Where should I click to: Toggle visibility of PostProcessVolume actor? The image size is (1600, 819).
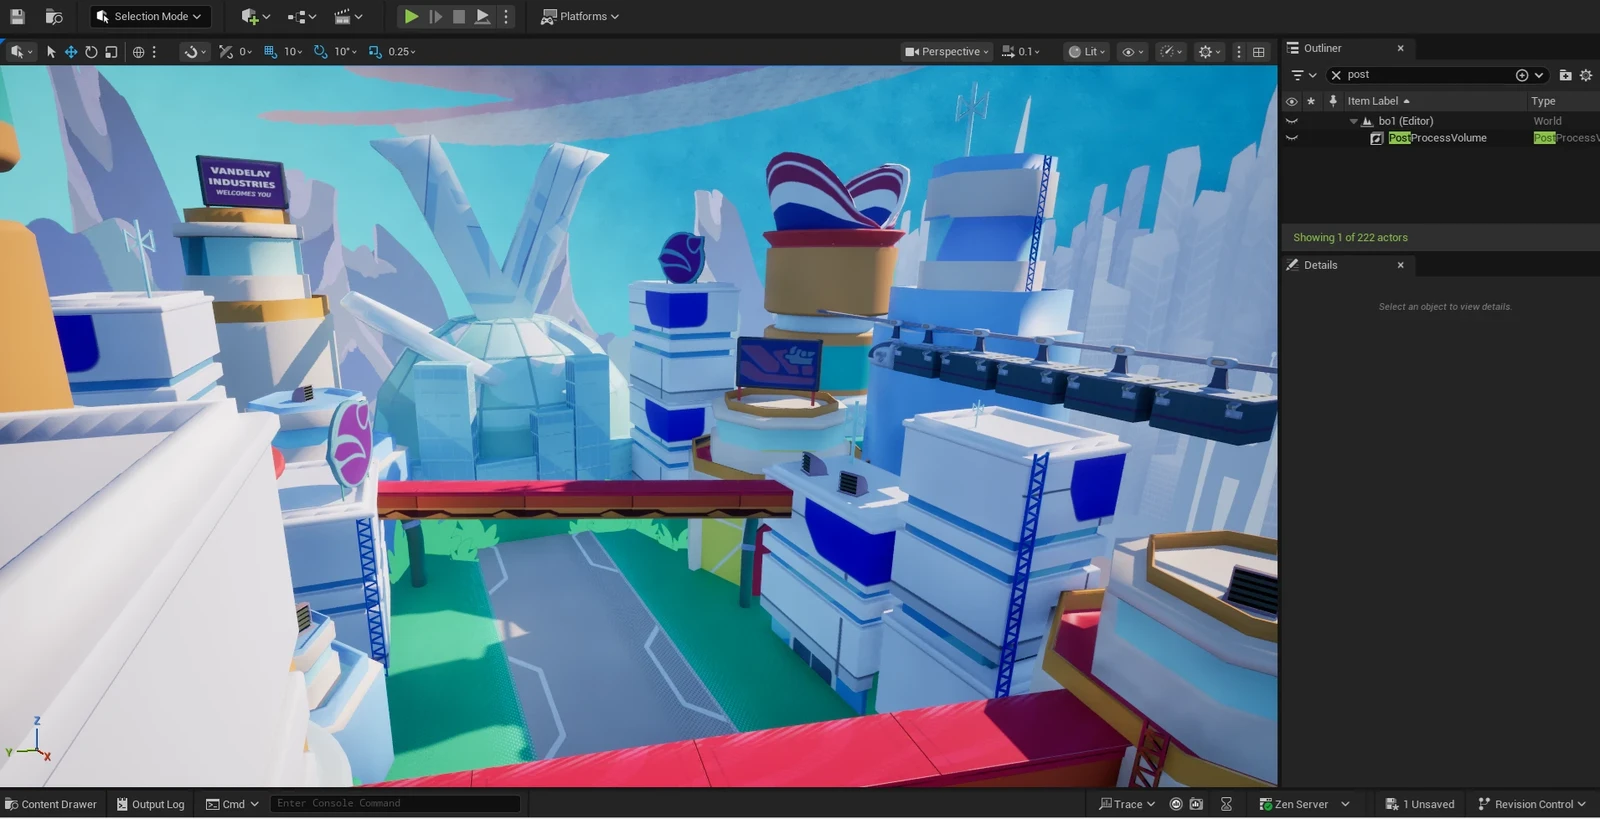pos(1291,138)
